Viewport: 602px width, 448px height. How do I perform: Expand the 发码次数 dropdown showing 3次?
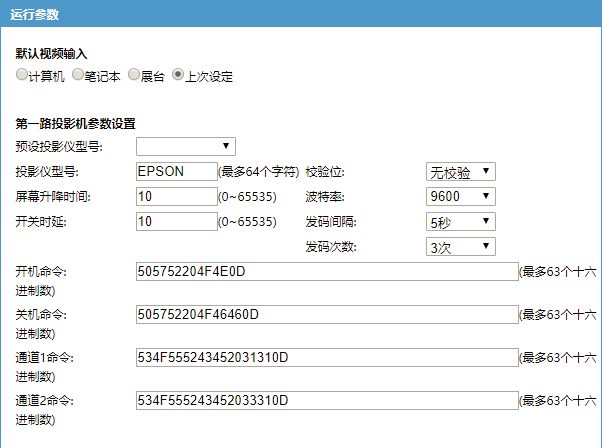click(x=460, y=246)
